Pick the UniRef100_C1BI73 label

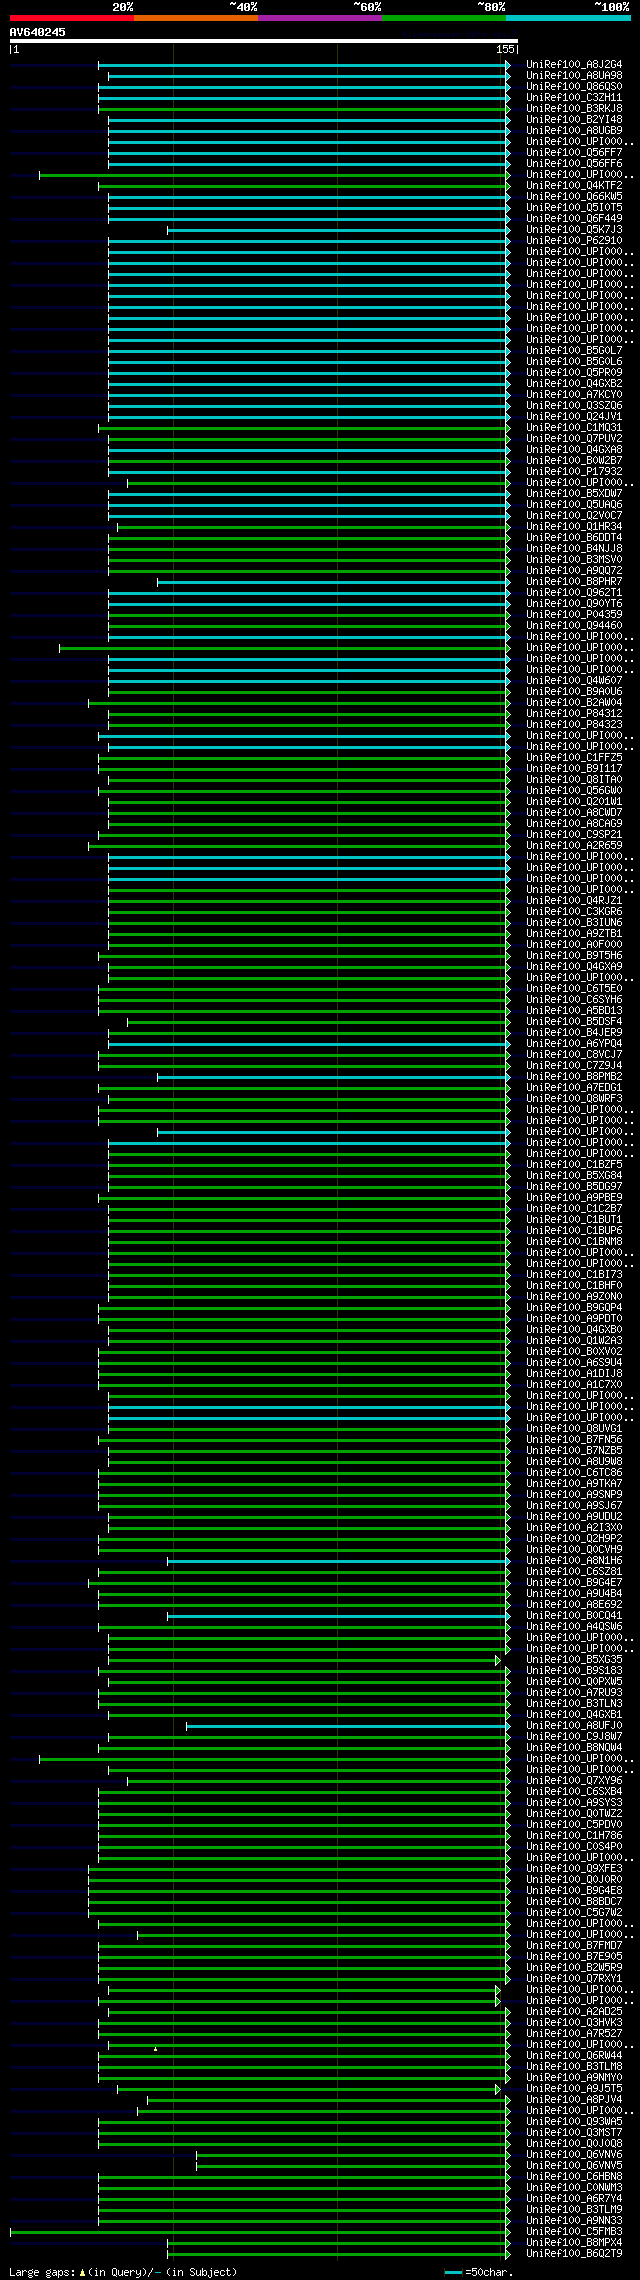coord(574,1274)
